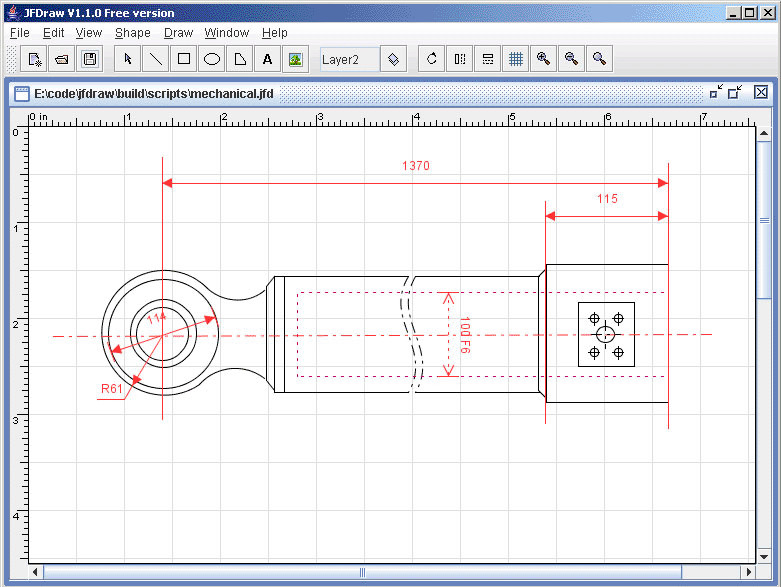This screenshot has height=587, width=781.
Task: Choose the line drawing tool
Action: [156, 59]
